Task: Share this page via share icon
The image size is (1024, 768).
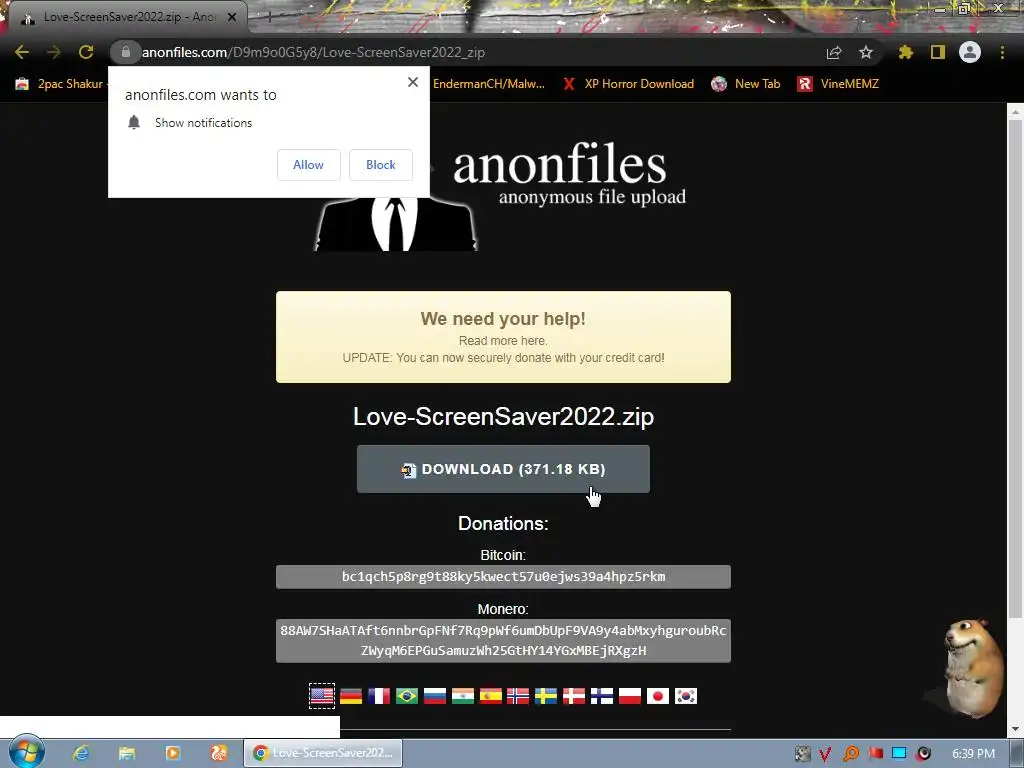Action: pos(834,52)
